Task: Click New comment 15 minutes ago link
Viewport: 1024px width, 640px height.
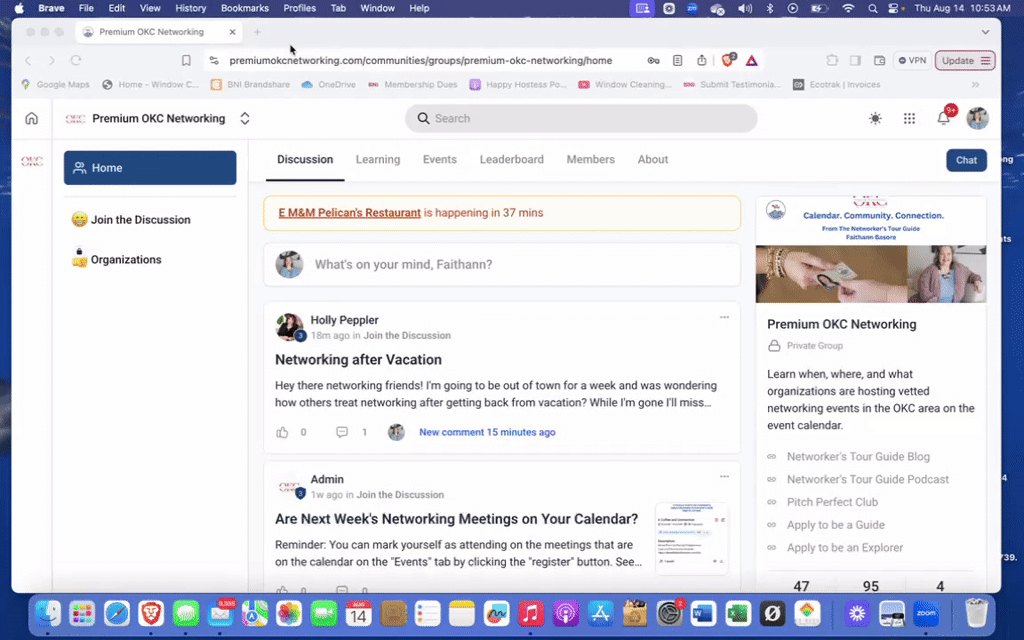Action: [487, 432]
